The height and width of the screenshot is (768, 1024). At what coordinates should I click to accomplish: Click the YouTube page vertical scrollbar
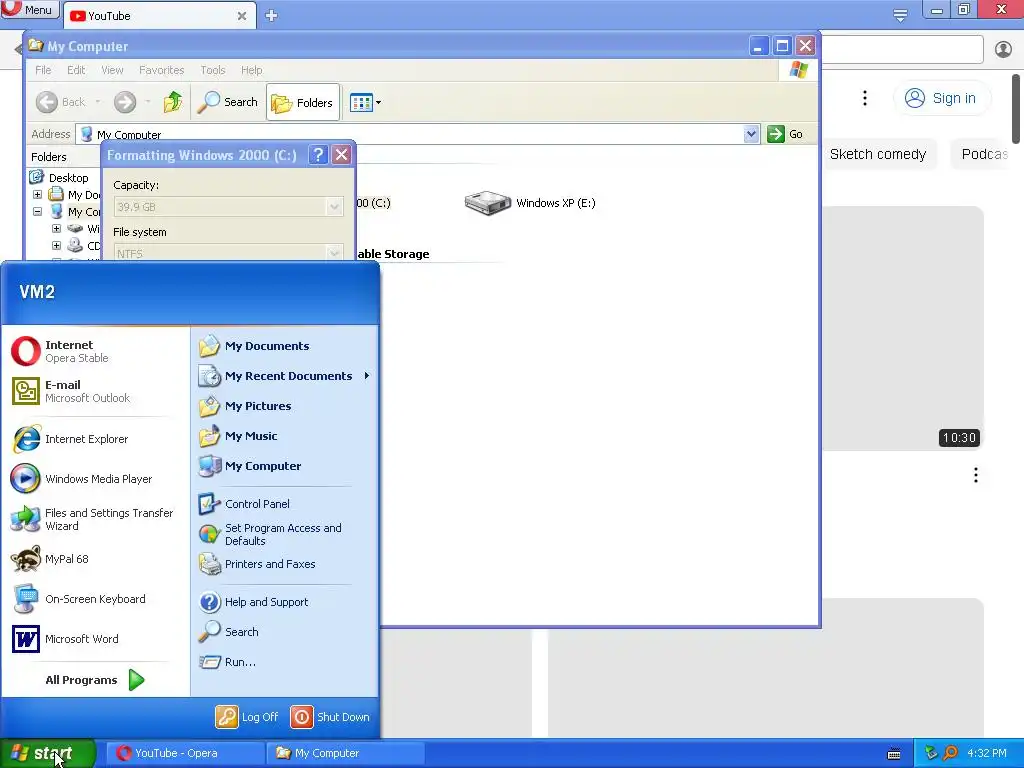click(x=1016, y=108)
